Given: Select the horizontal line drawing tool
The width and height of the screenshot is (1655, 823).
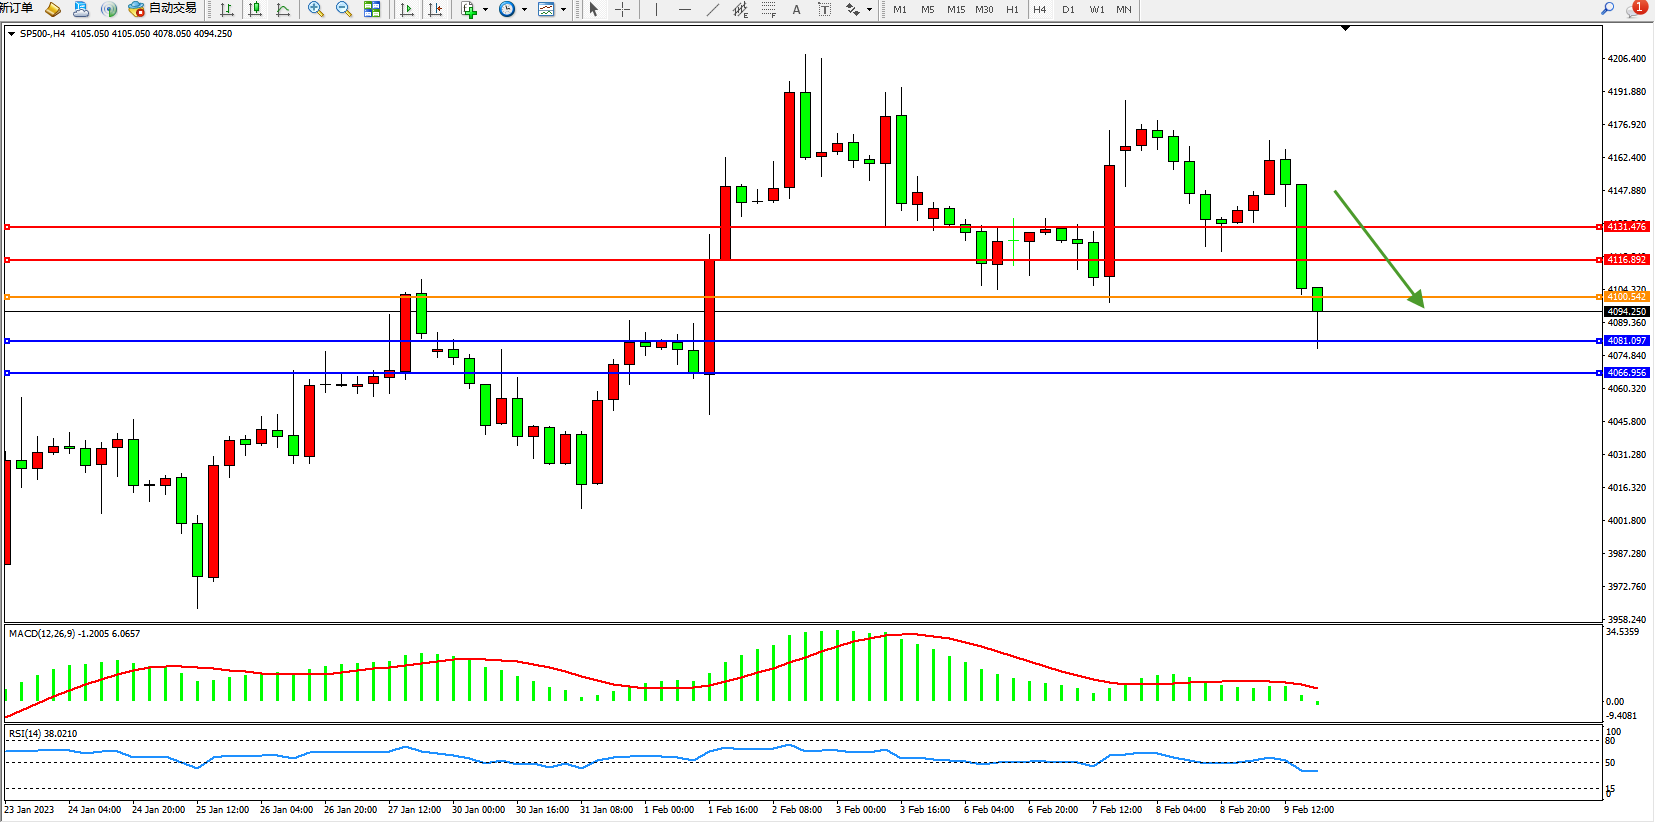Looking at the screenshot, I should [x=684, y=9].
